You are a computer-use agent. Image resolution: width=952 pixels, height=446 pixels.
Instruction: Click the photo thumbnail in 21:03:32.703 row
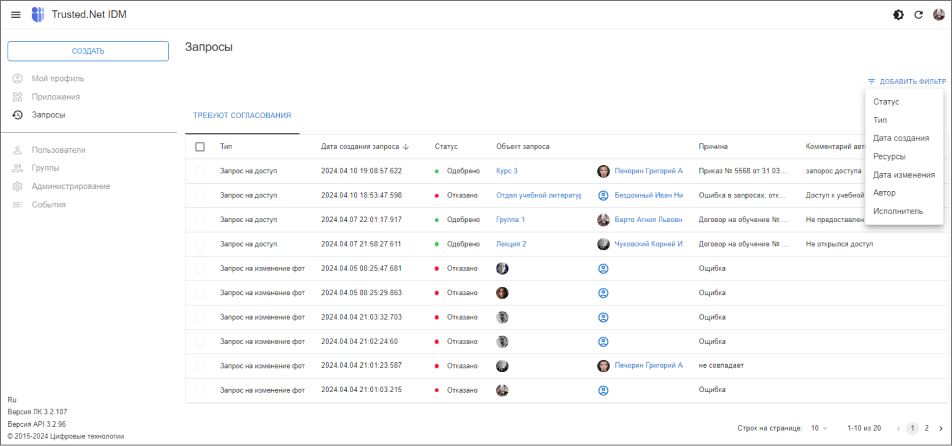click(x=502, y=317)
